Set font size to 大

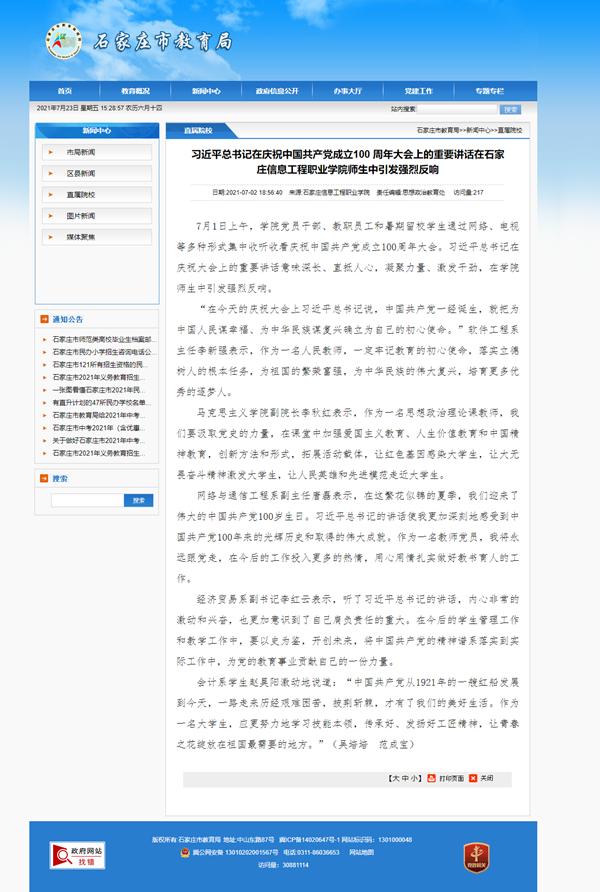click(x=396, y=777)
